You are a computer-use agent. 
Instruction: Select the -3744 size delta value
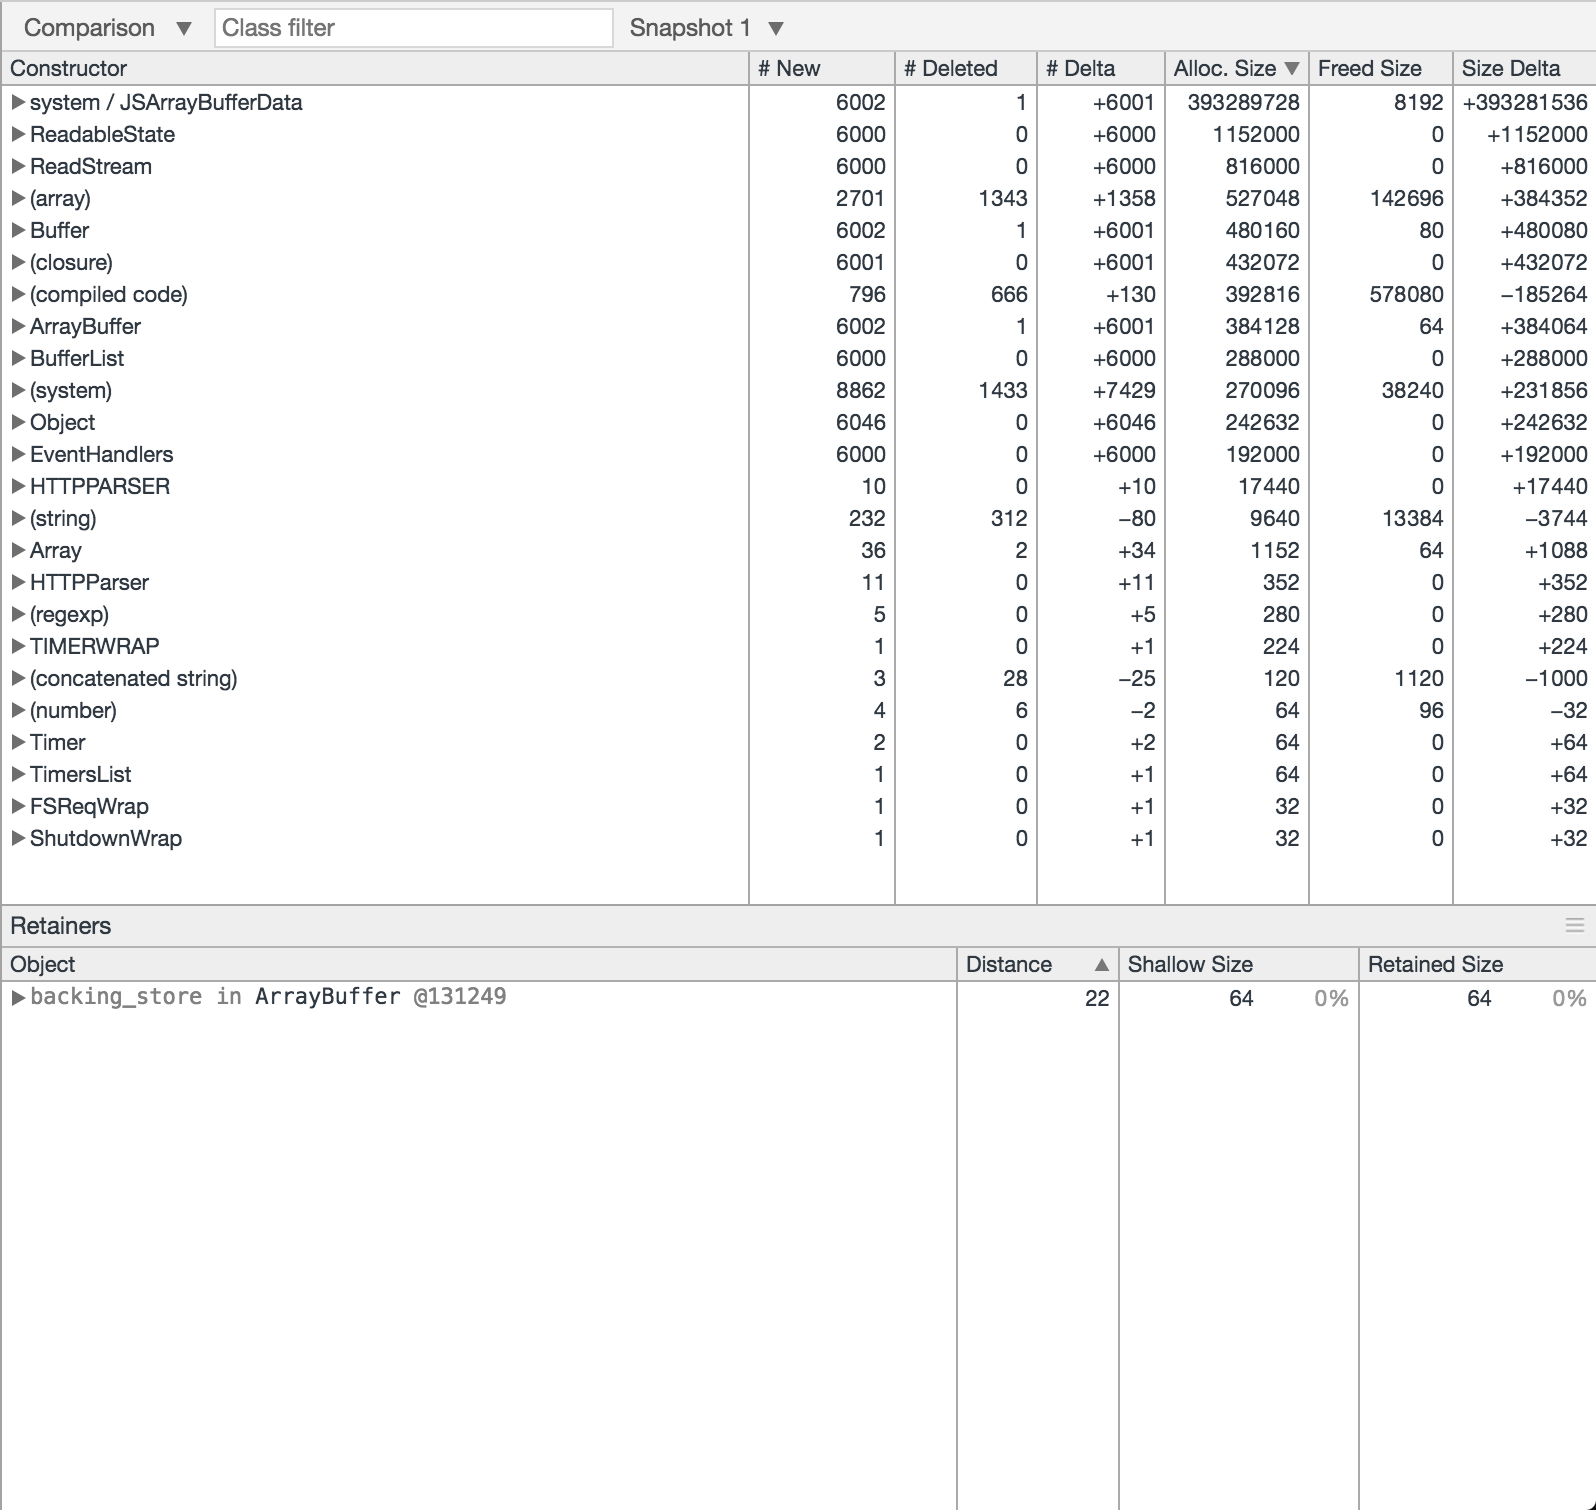point(1556,518)
